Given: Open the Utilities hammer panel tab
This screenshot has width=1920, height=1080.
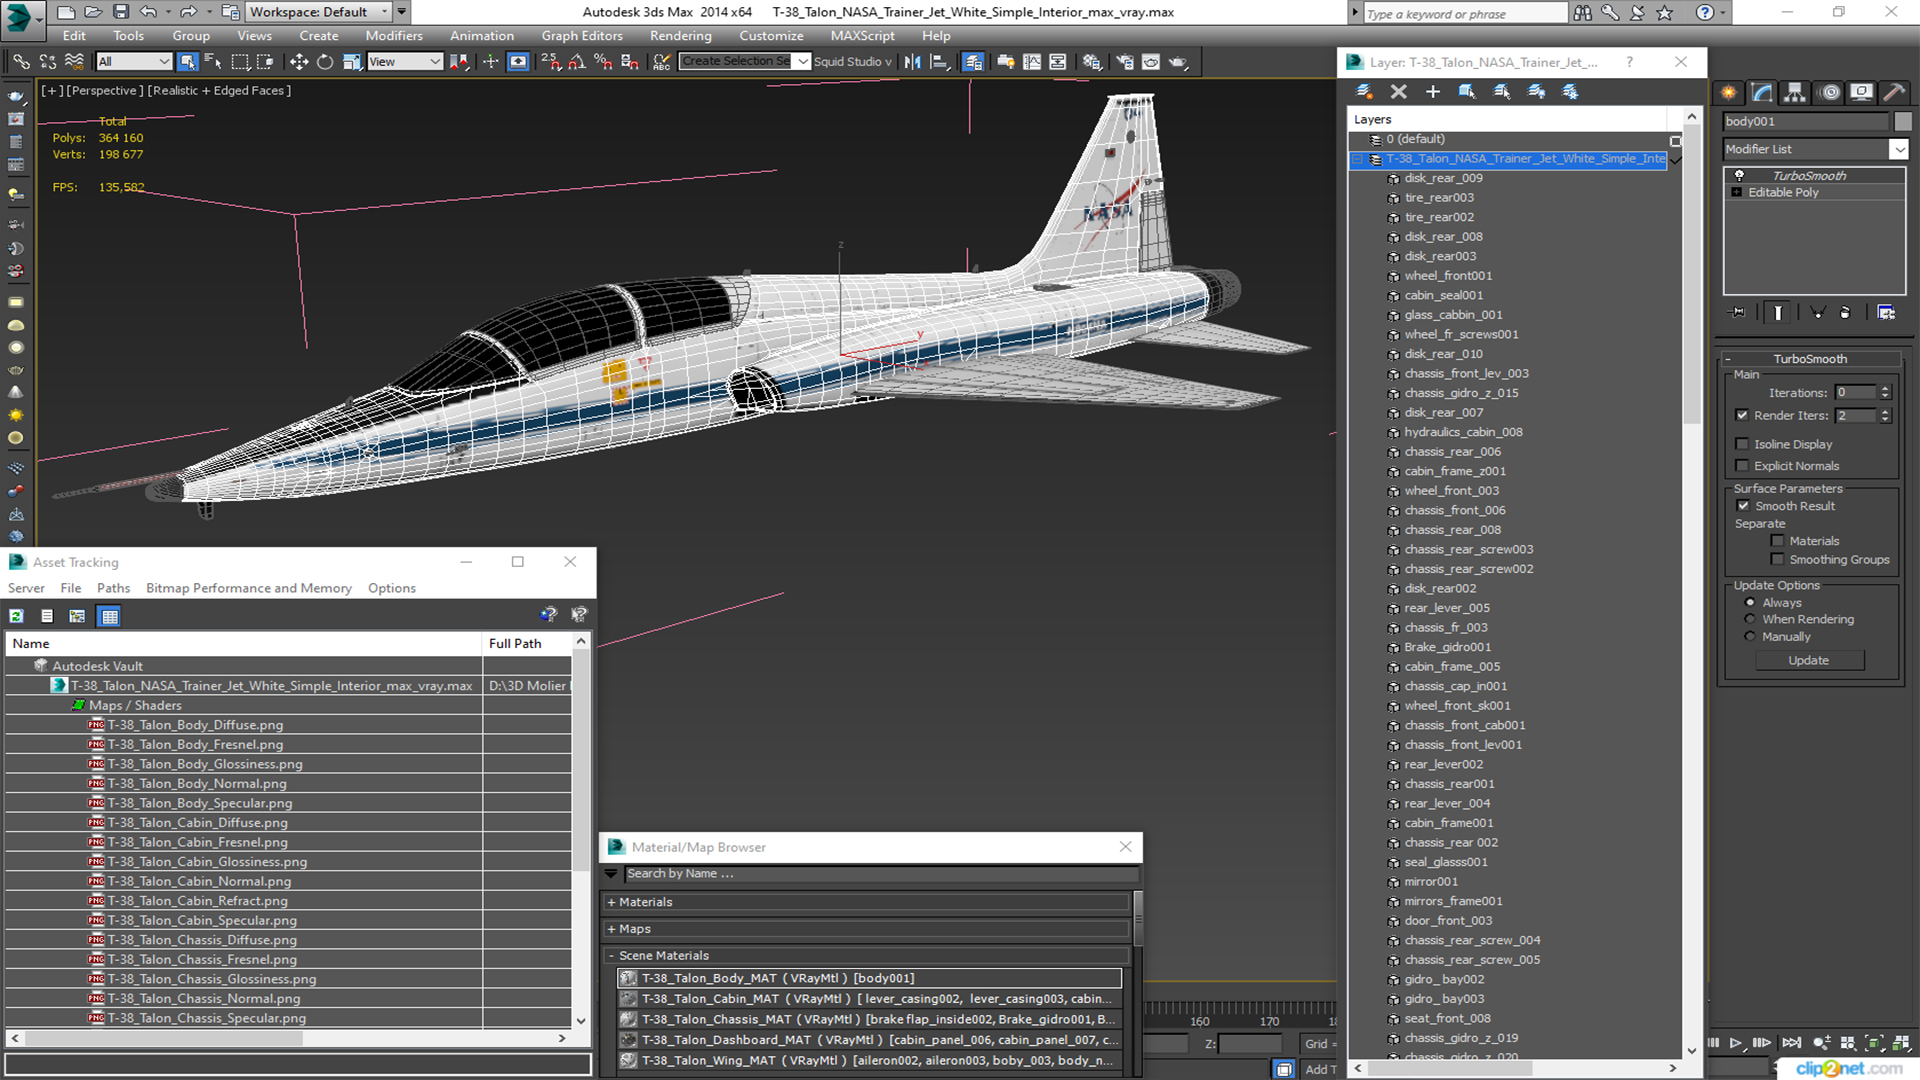Looking at the screenshot, I should point(1893,92).
